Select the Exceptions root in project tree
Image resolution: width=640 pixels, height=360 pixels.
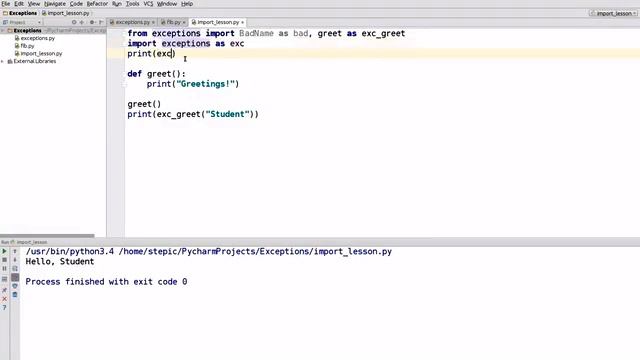(x=27, y=31)
